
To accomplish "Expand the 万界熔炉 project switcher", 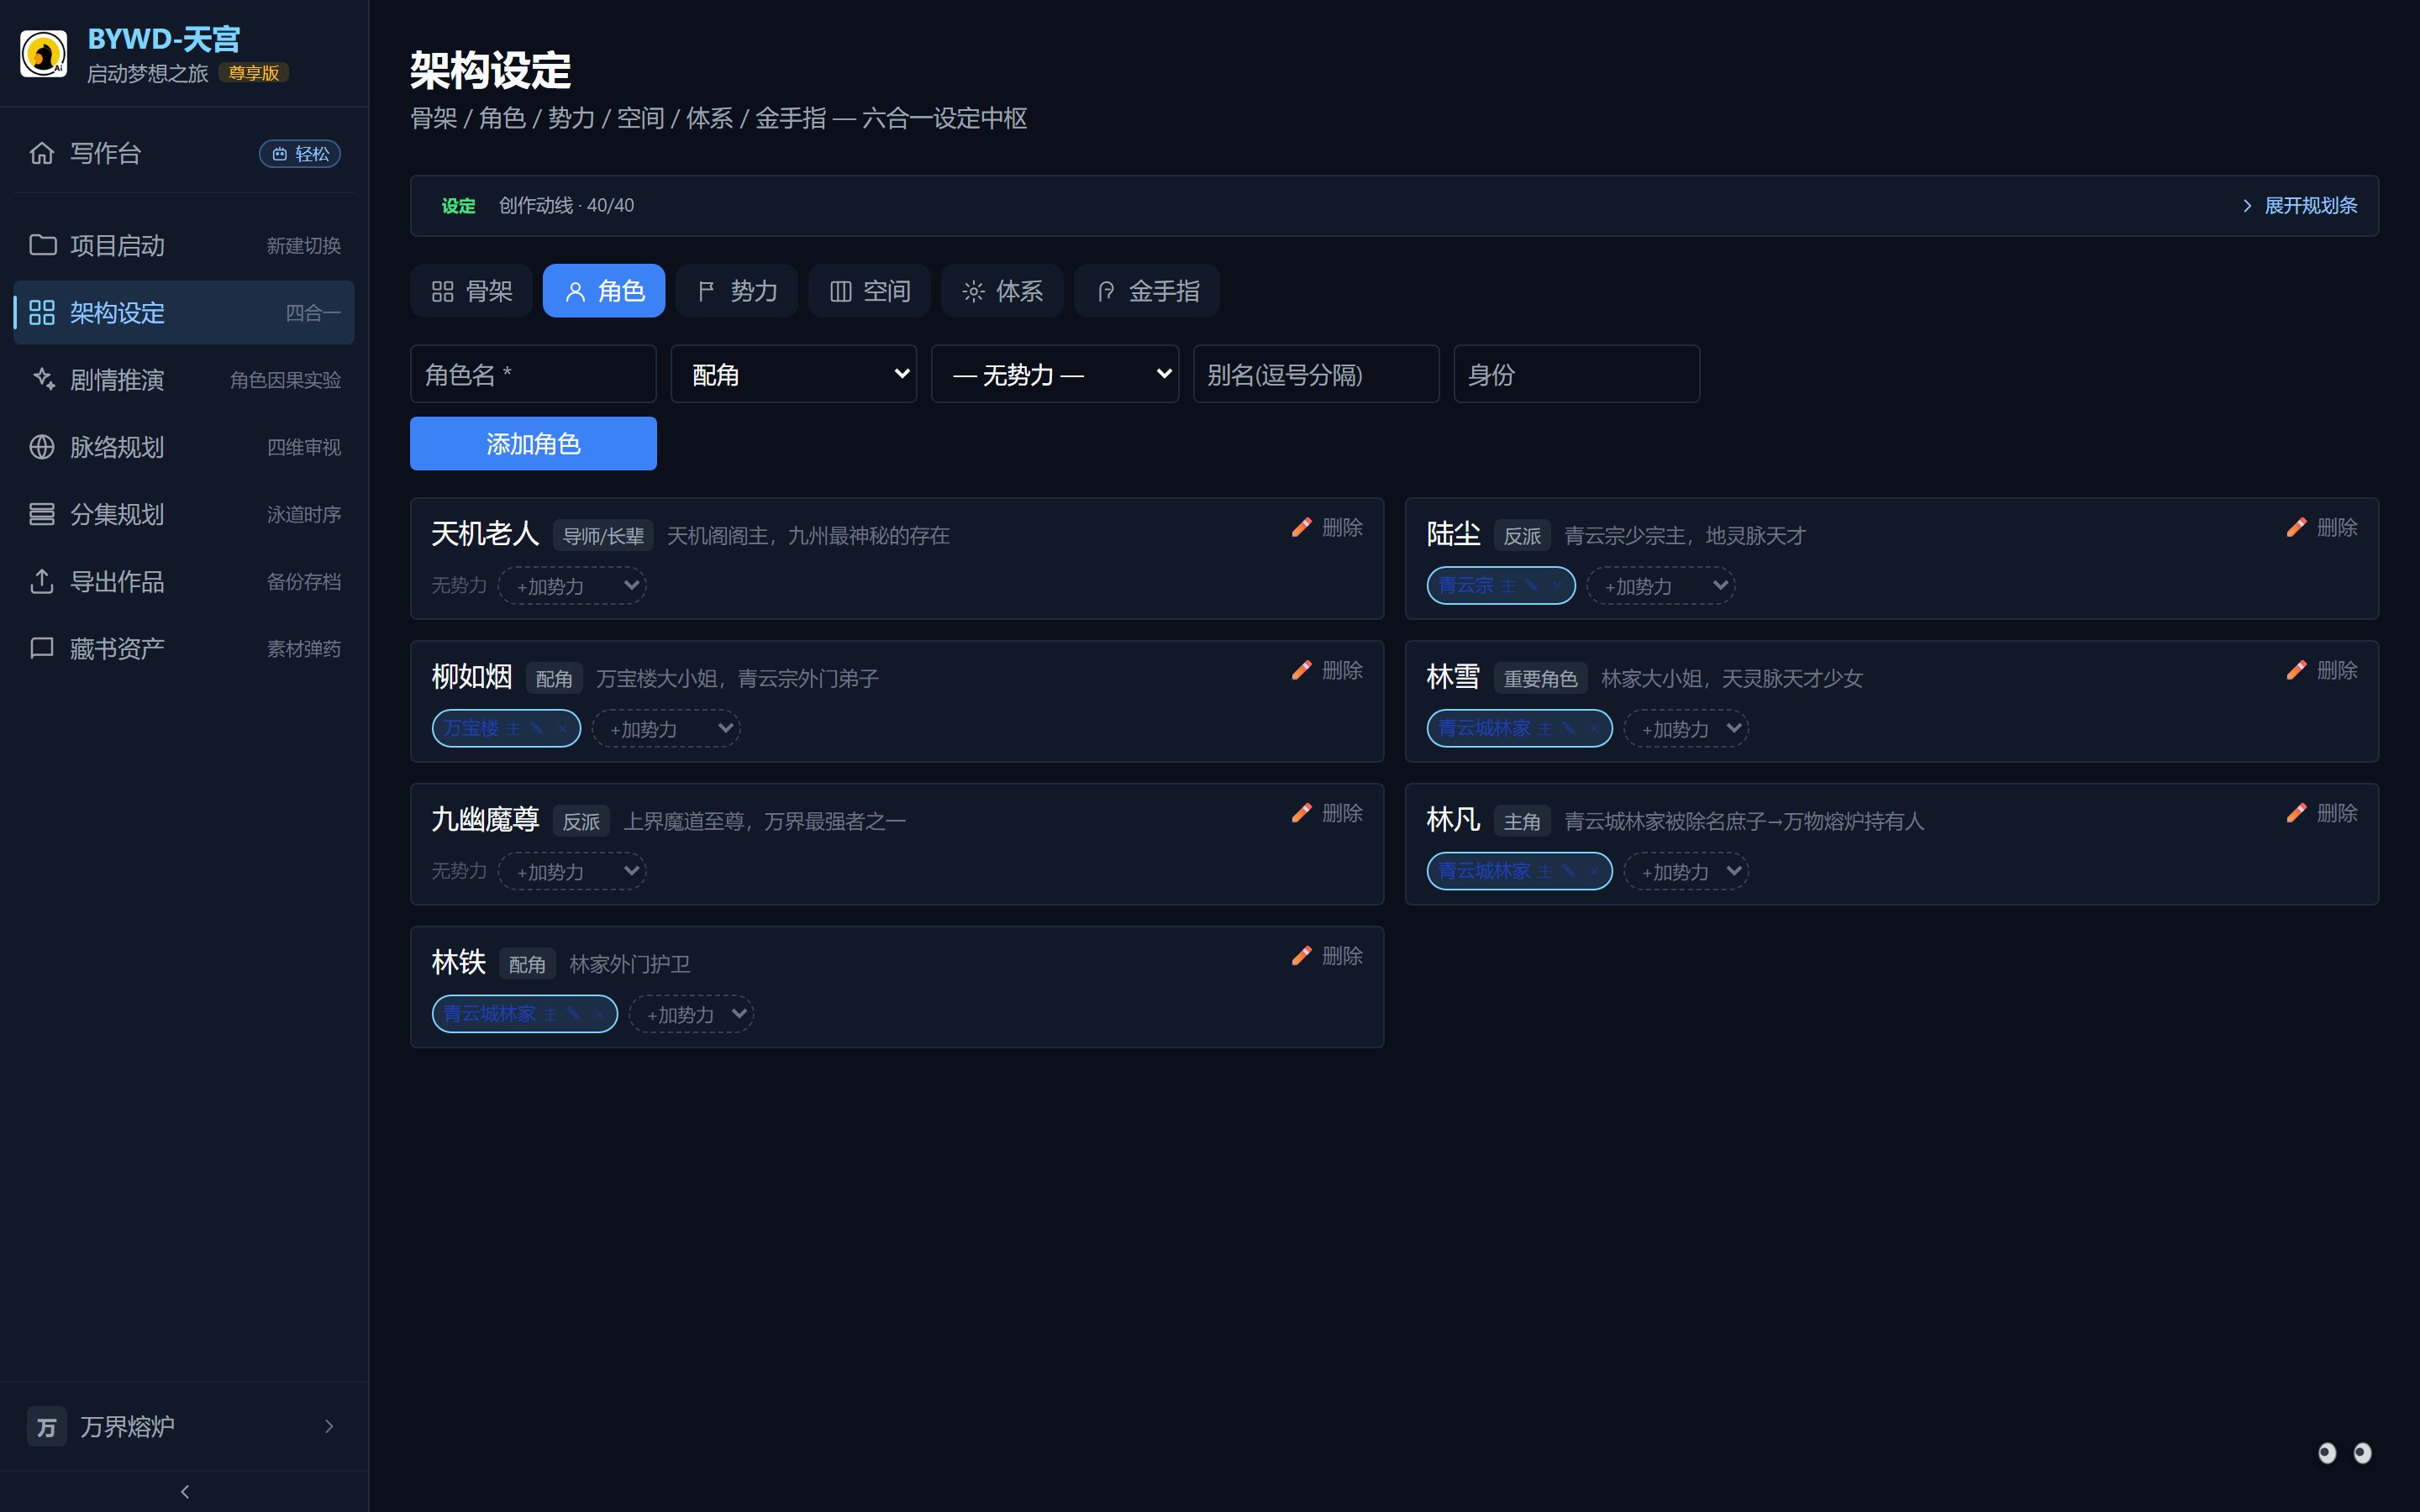I will click(x=184, y=1426).
